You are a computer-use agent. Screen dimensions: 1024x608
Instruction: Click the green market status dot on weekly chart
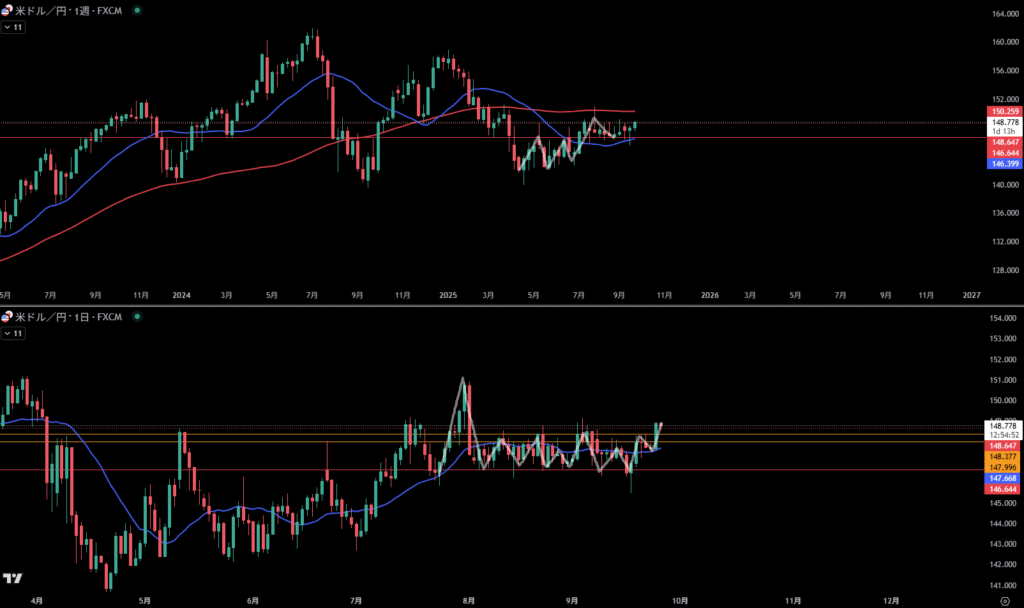pyautogui.click(x=137, y=10)
